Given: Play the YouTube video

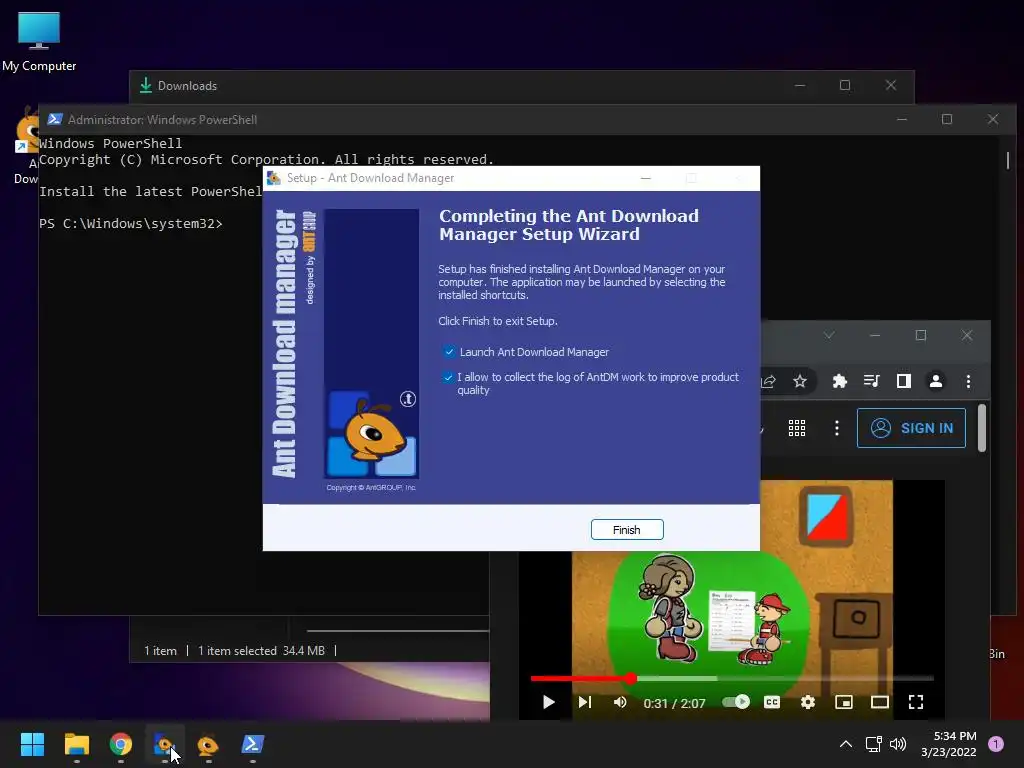Looking at the screenshot, I should pos(549,702).
